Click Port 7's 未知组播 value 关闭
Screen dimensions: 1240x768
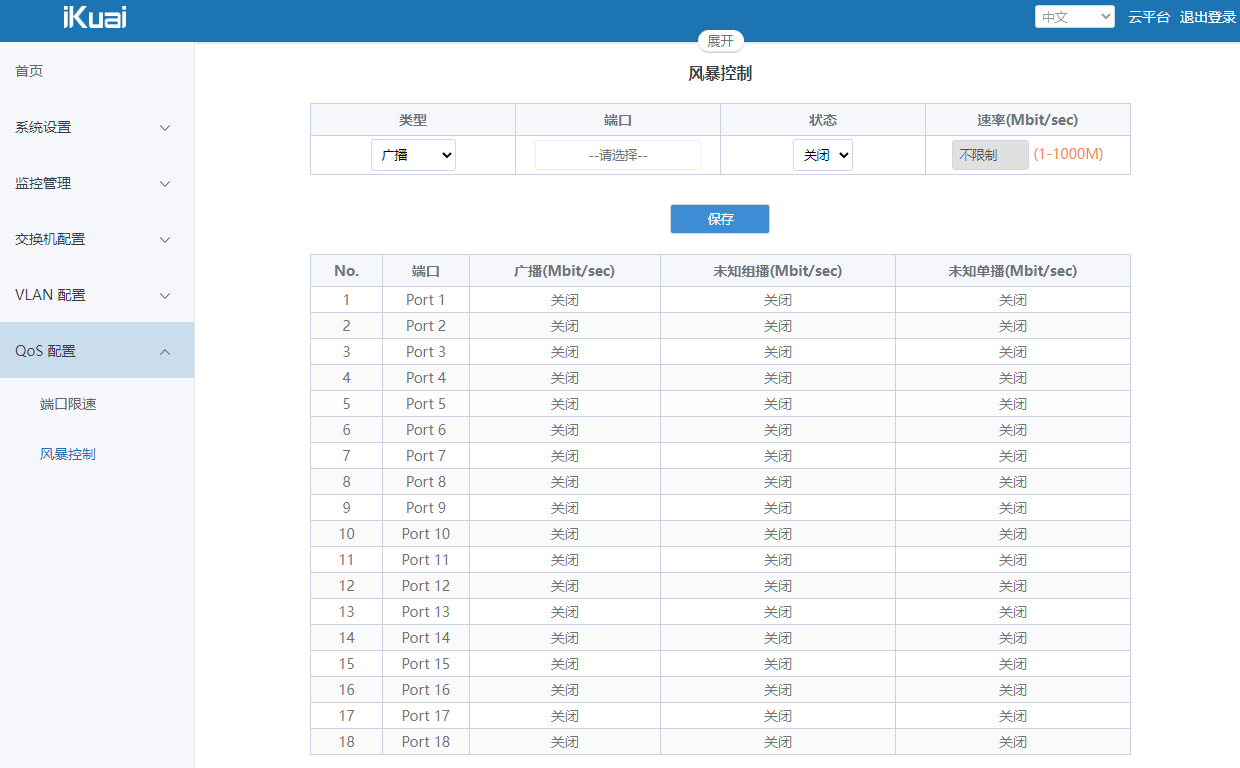coord(778,456)
